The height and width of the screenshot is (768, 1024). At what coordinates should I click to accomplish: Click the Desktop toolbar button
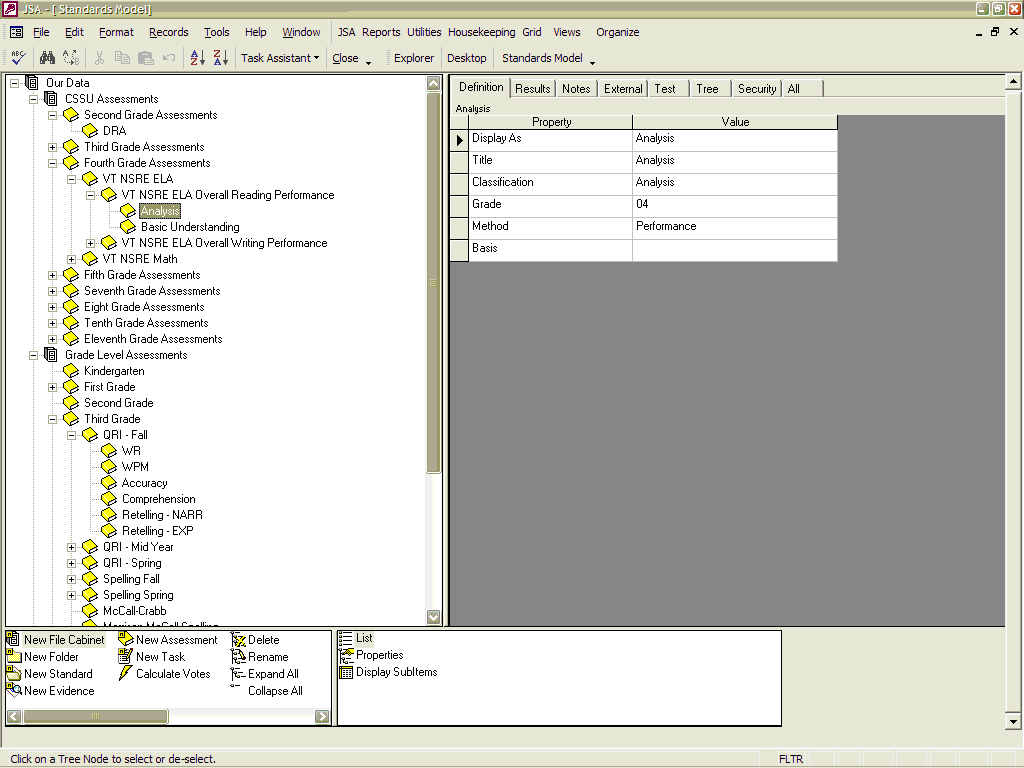467,58
